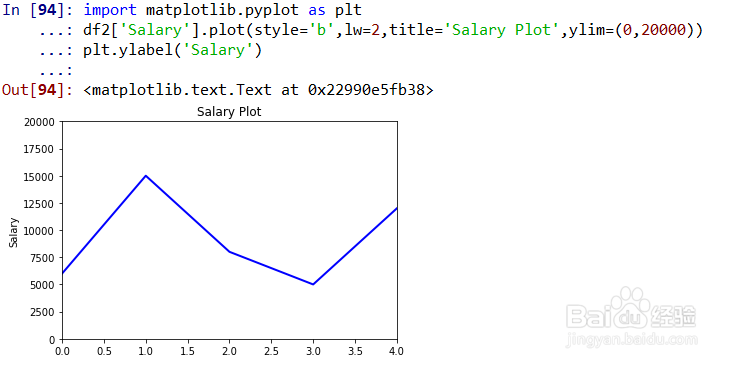738x366 pixels.
Task: Click the matplotlib.text.Text output line
Action: point(258,90)
